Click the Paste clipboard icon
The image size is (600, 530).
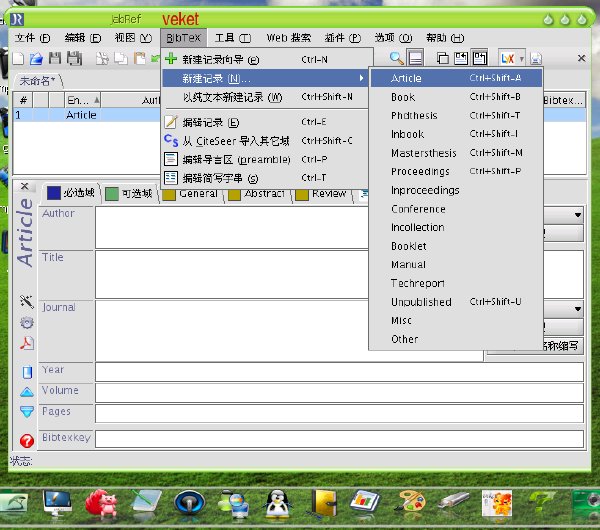[x=140, y=59]
